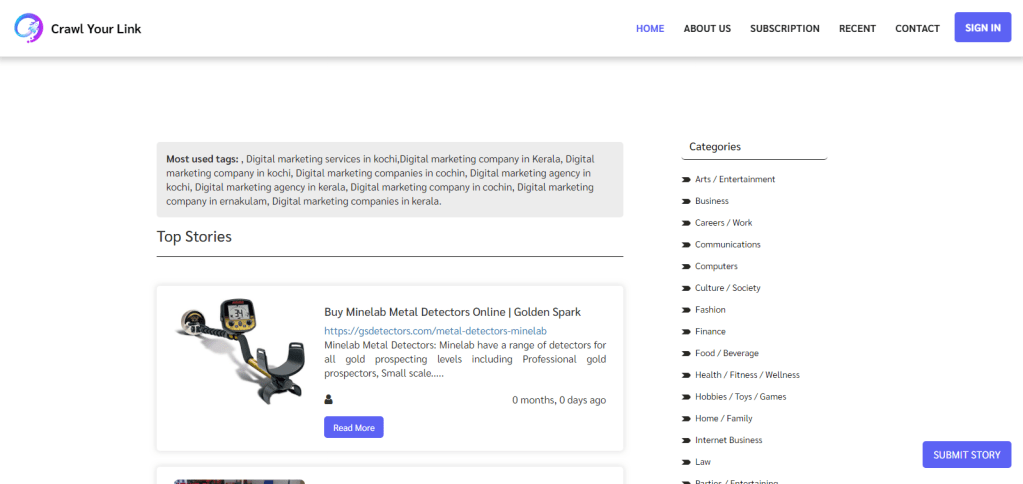Image resolution: width=1023 pixels, height=484 pixels.
Task: Click the arrow icon beside Fashion category
Action: tap(686, 310)
